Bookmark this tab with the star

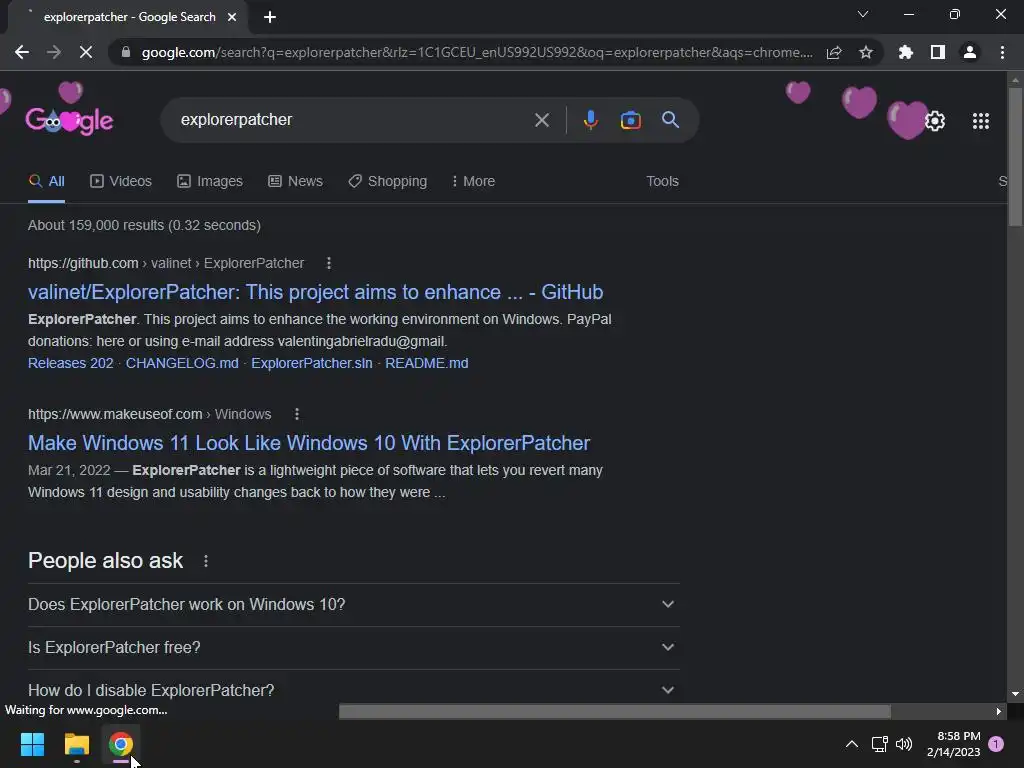[x=866, y=52]
